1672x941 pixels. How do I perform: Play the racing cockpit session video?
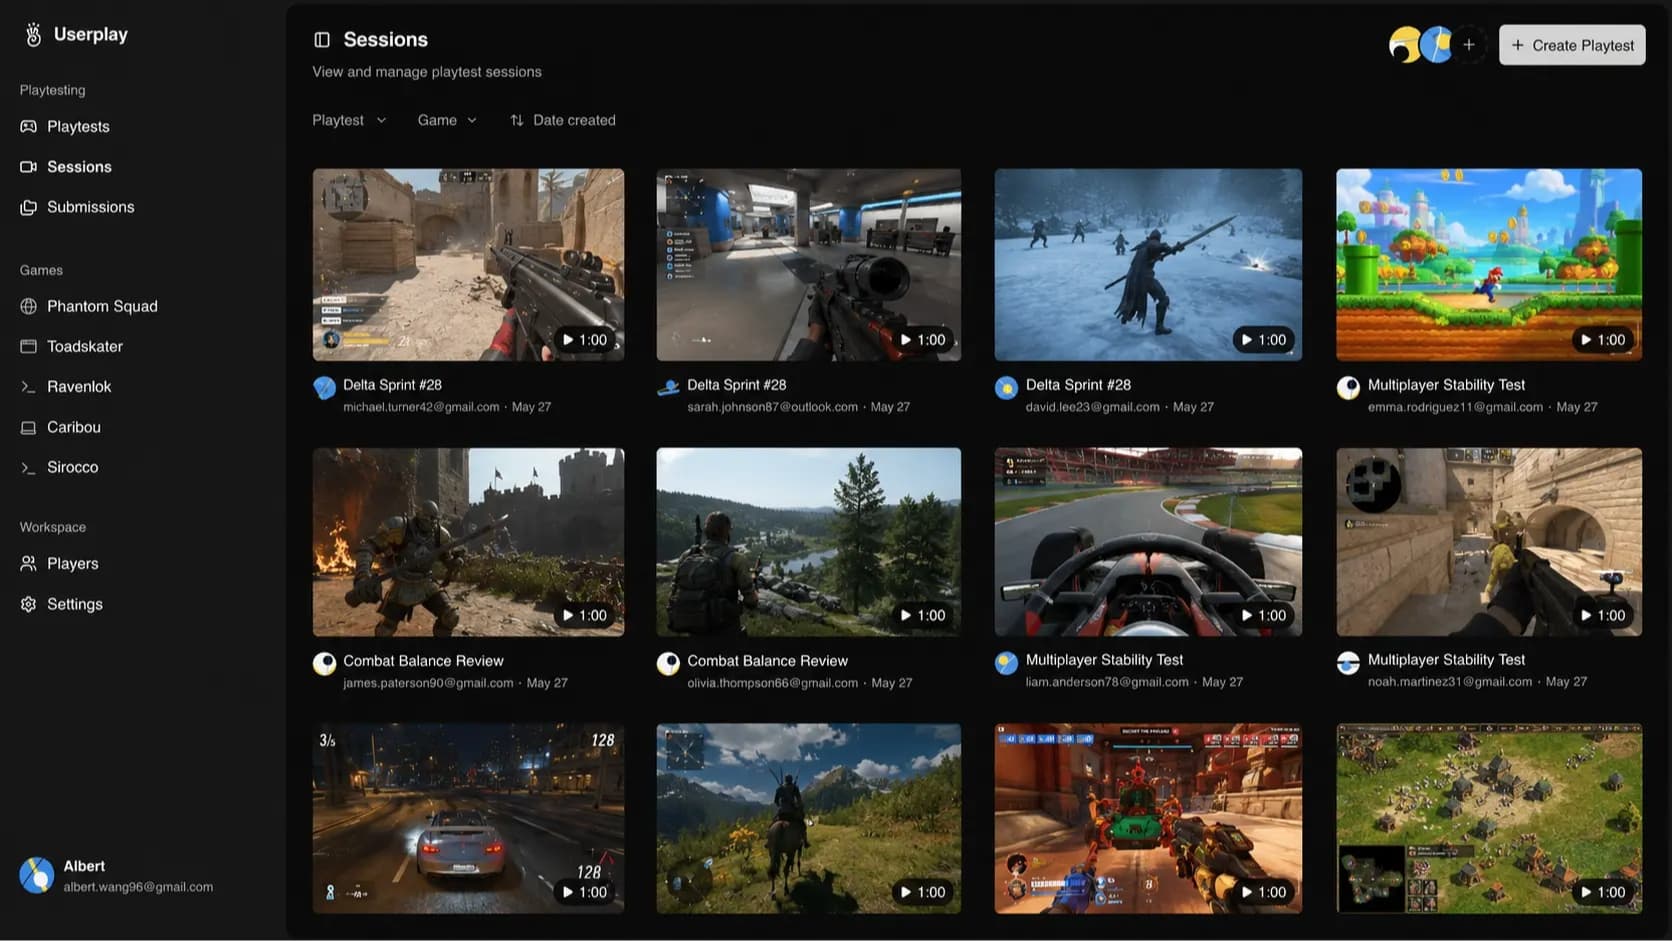[x=1264, y=615]
